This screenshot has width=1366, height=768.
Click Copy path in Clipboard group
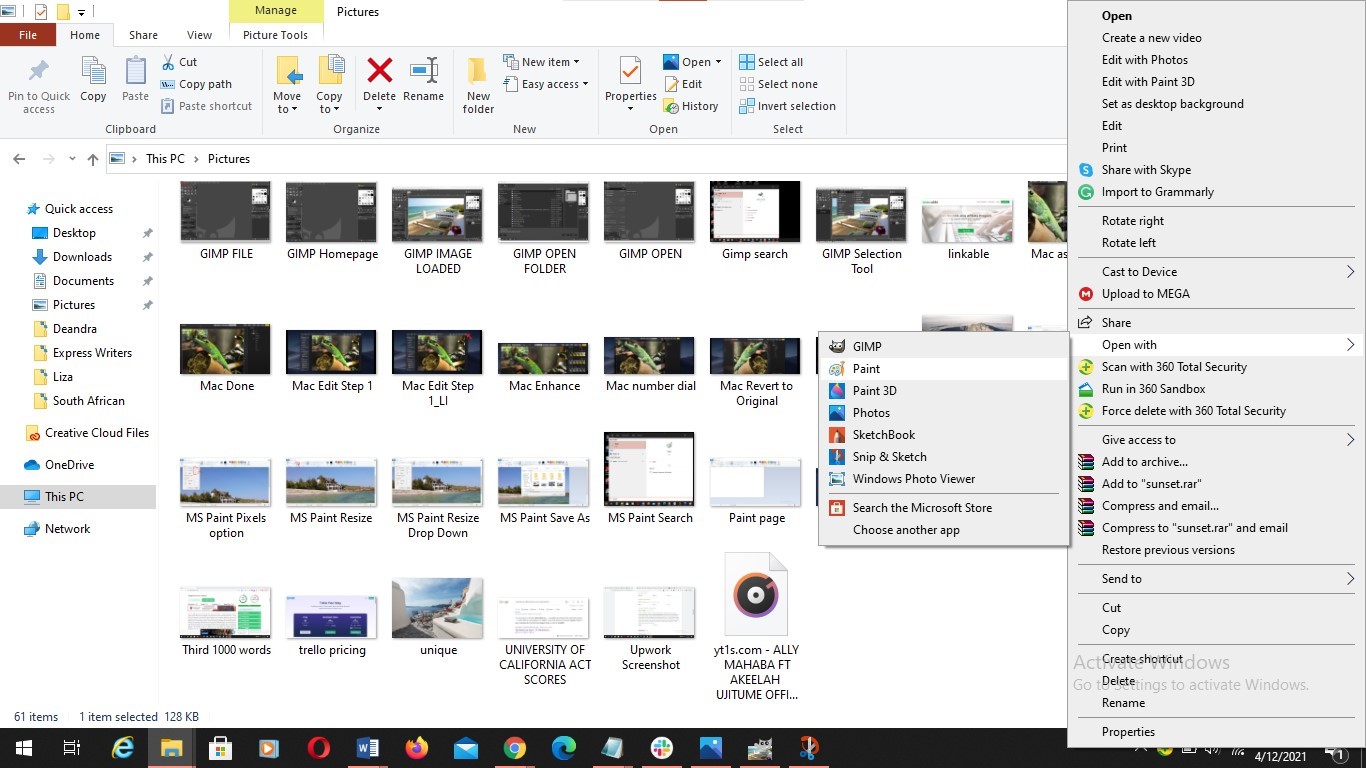click(x=195, y=84)
